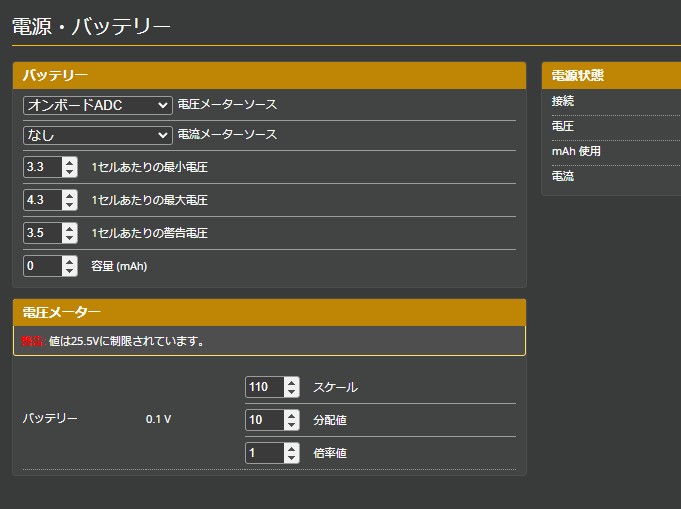The image size is (681, 509).
Task: Increase 容量 (mAh) with up arrow
Action: [69, 261]
